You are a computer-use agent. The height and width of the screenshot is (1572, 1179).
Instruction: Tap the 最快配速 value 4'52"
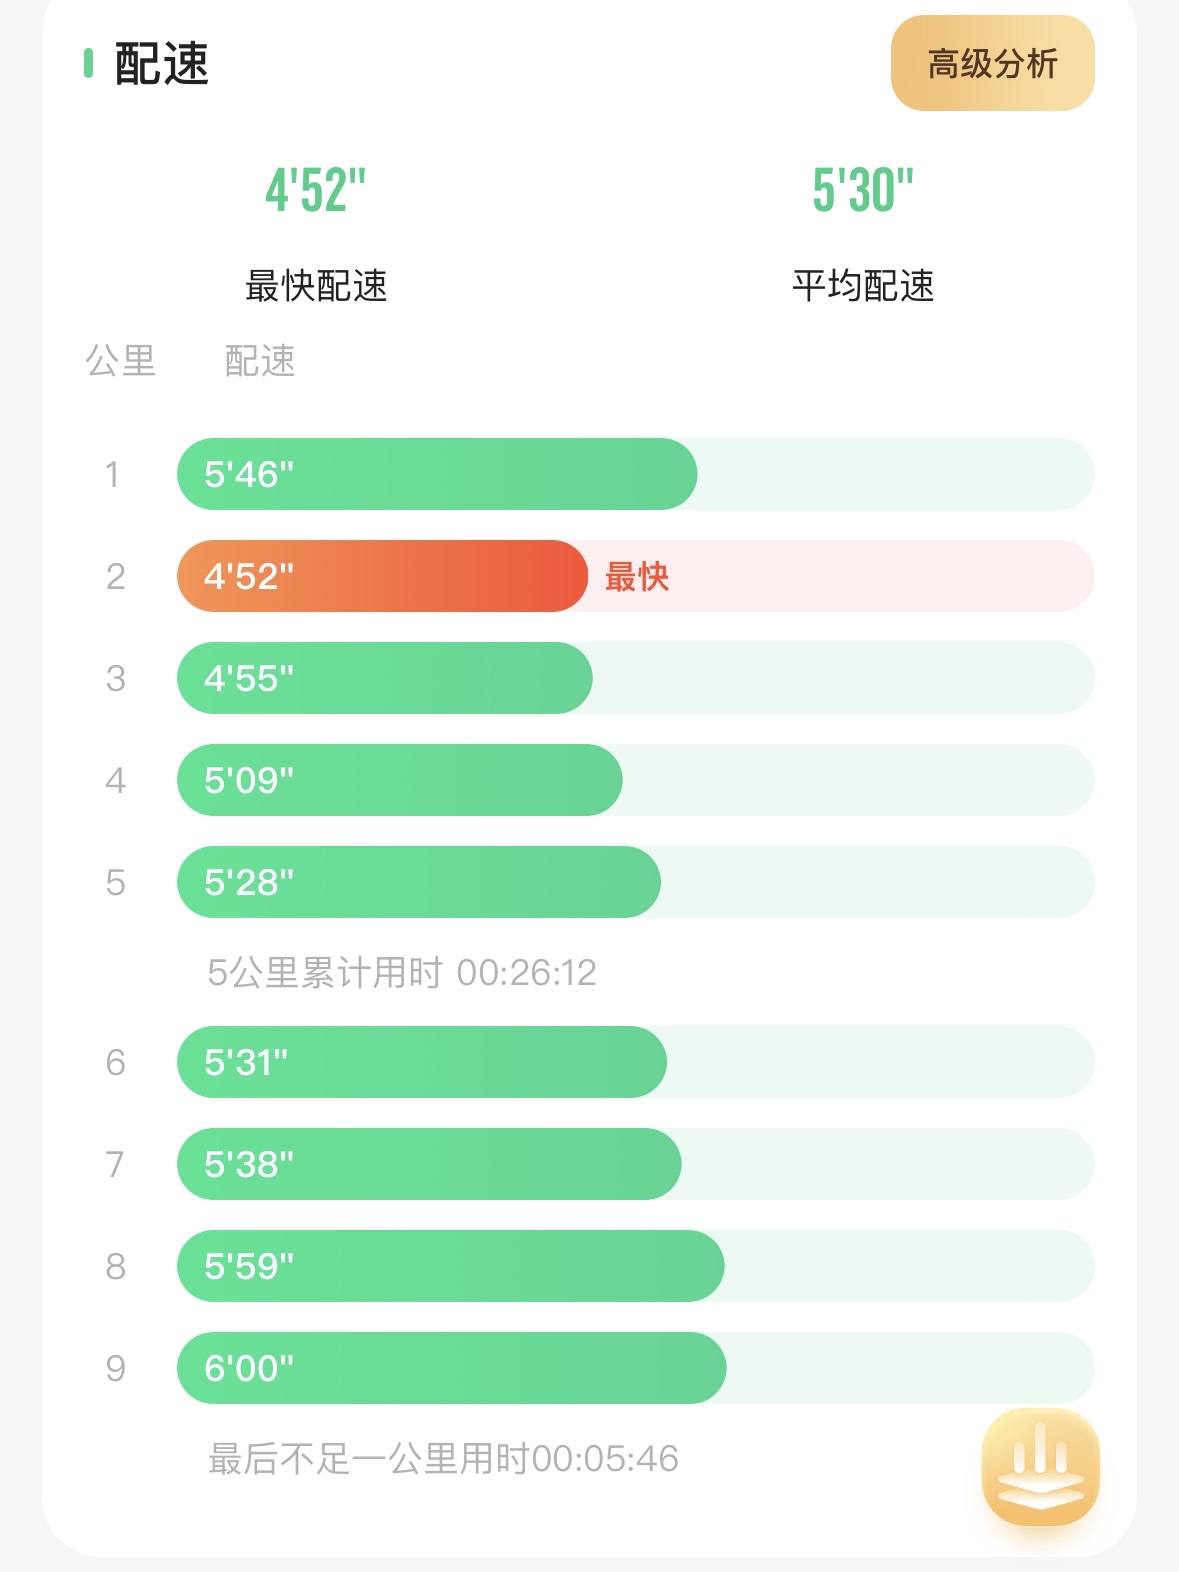(x=315, y=190)
